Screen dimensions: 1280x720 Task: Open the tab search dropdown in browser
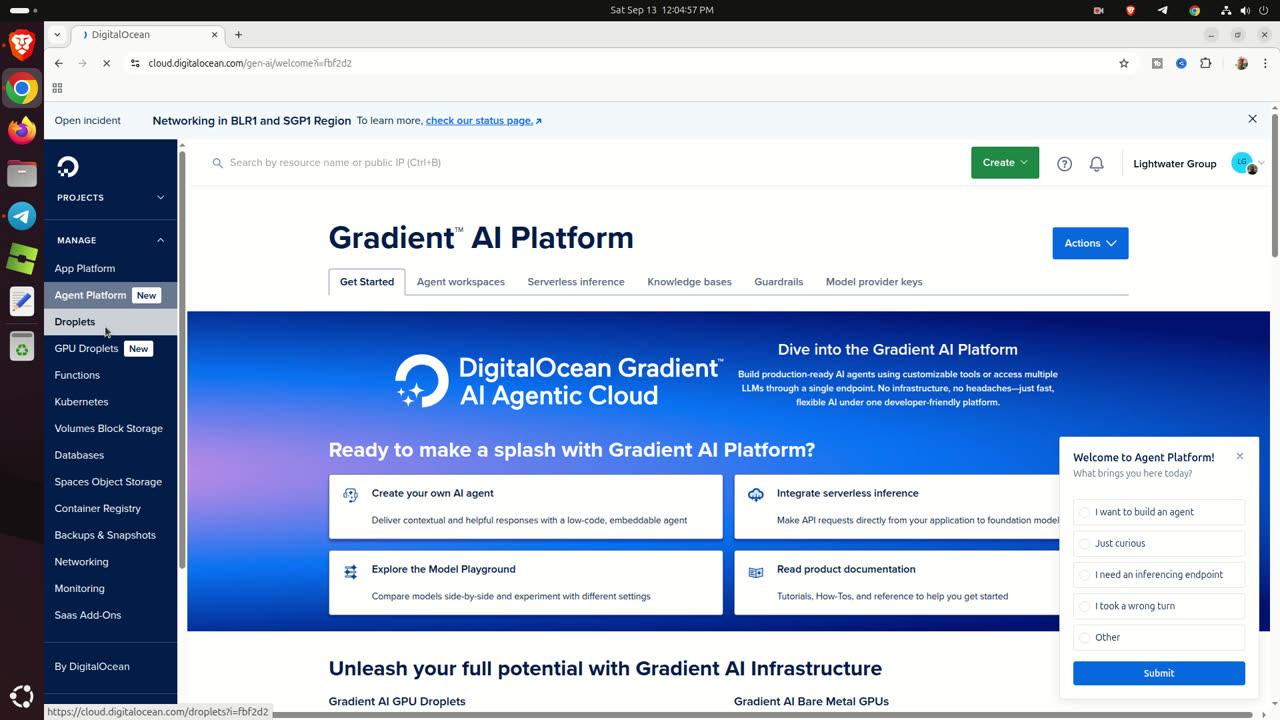[x=58, y=34]
